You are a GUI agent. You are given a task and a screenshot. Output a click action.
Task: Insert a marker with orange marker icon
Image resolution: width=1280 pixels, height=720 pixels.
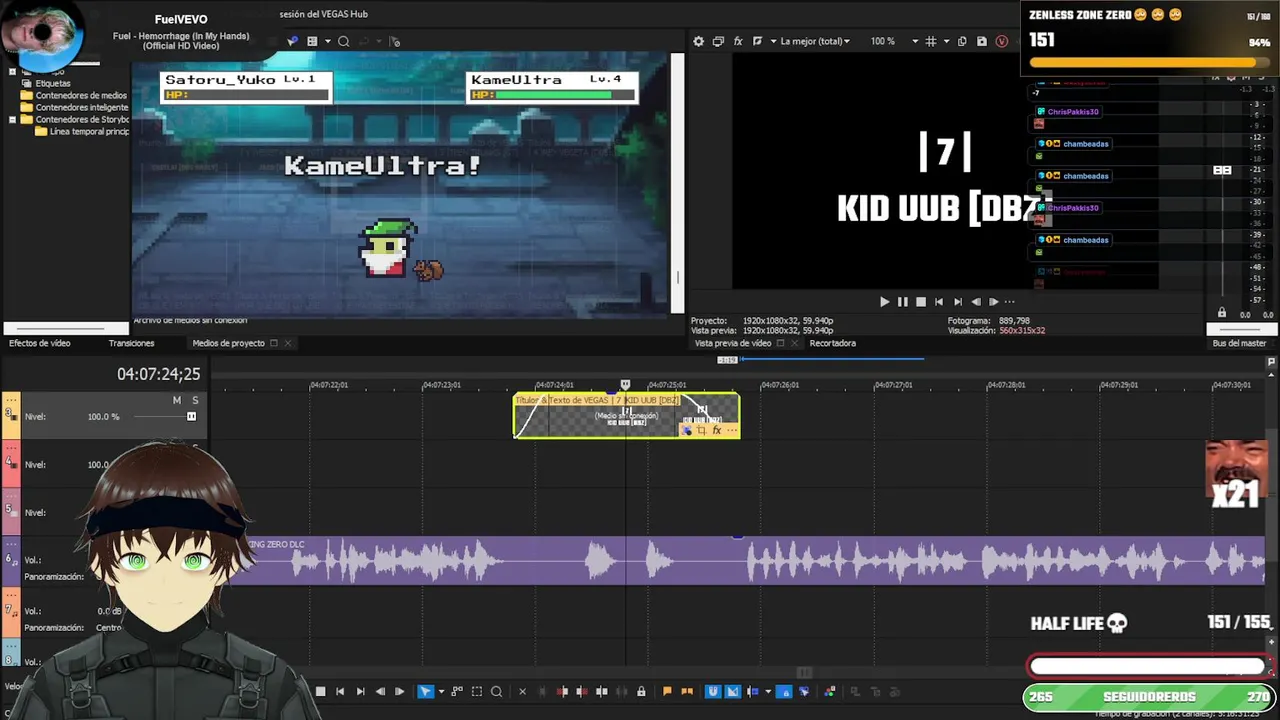[667, 691]
